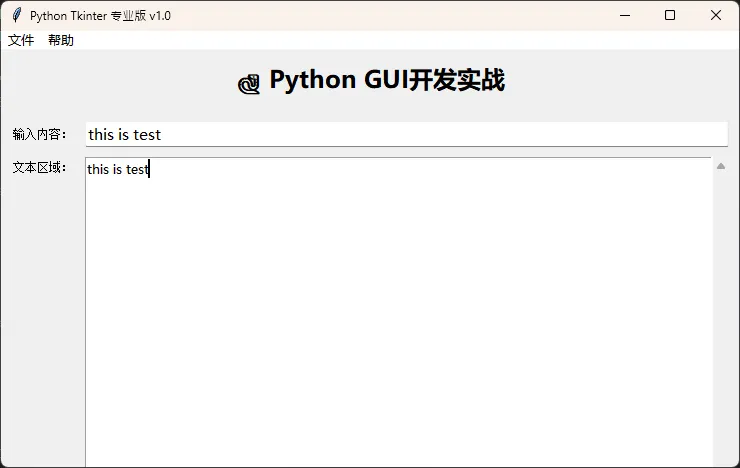The image size is (740, 468).
Task: Click the scrollbar up arrow
Action: 721,166
